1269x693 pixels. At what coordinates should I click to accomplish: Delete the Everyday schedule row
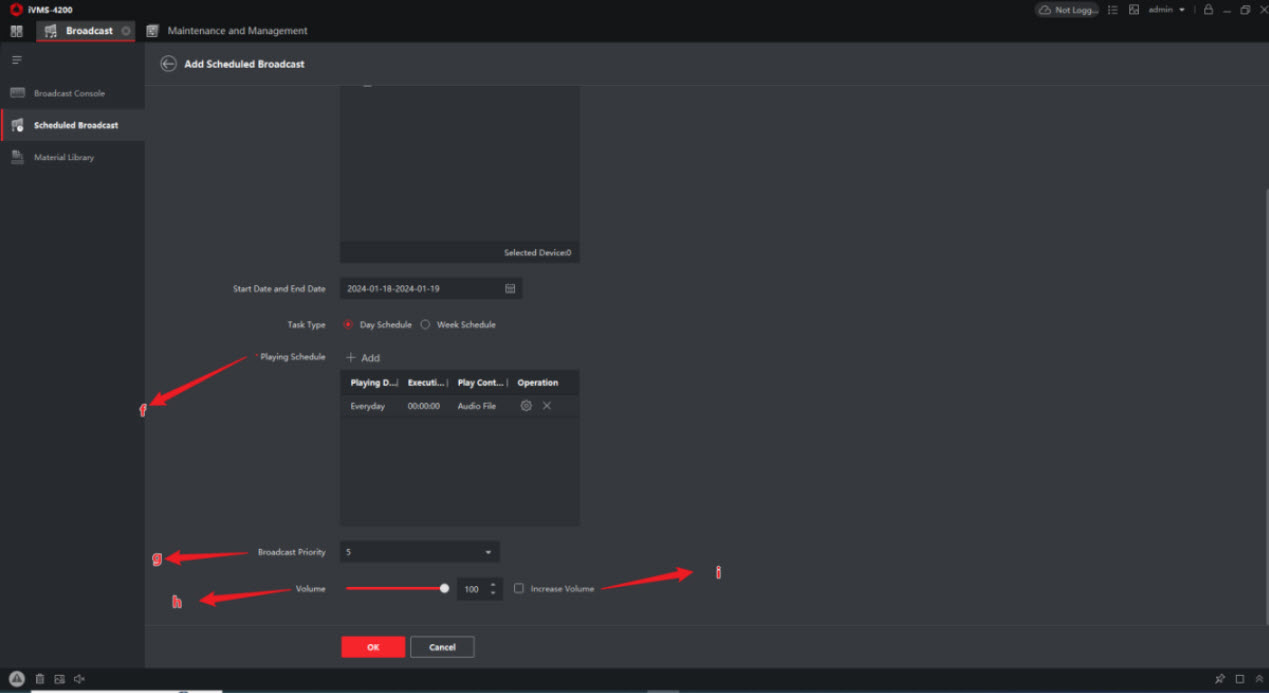tap(547, 406)
